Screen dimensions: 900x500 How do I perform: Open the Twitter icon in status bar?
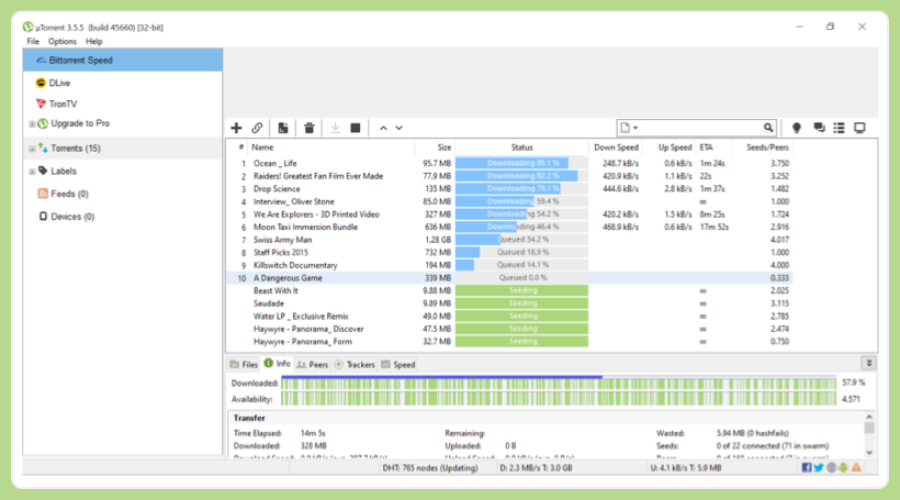click(x=818, y=467)
